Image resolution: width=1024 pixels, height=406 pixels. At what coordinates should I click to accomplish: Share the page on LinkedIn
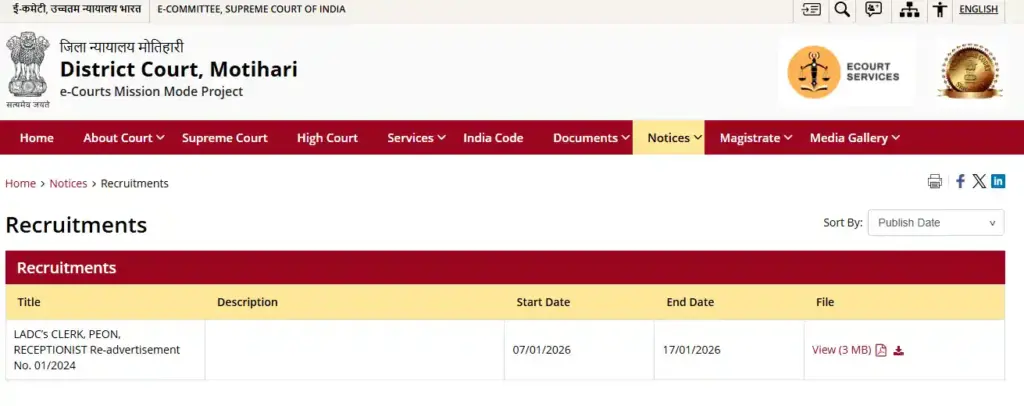(x=998, y=181)
